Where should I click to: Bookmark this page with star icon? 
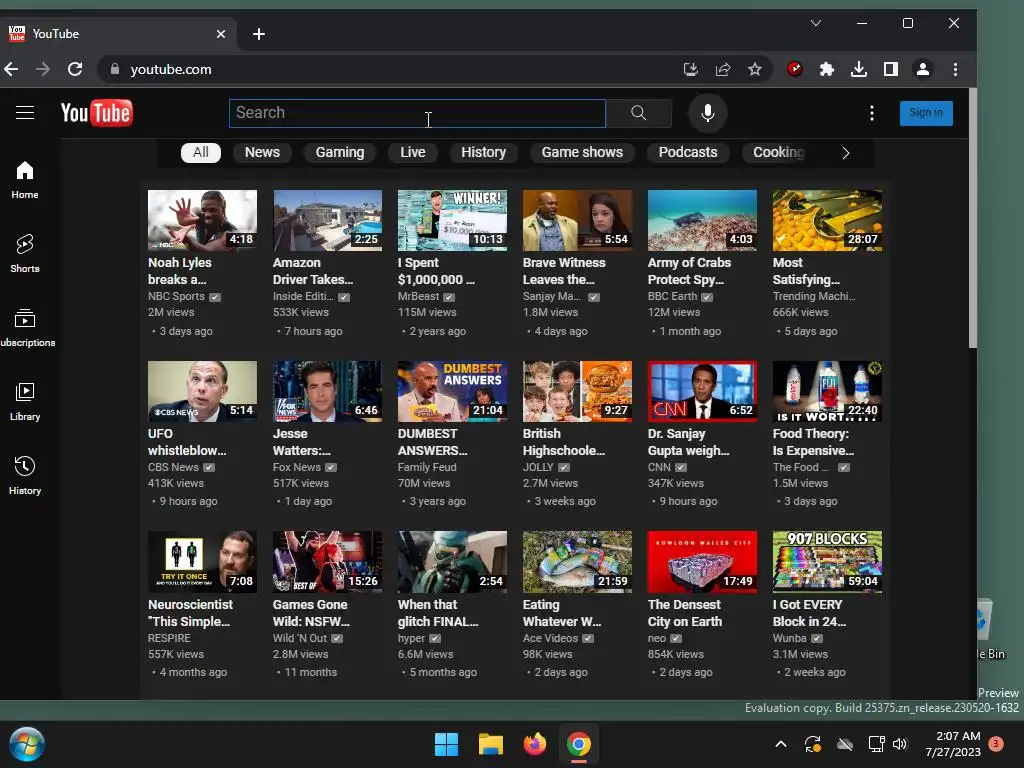click(x=755, y=69)
